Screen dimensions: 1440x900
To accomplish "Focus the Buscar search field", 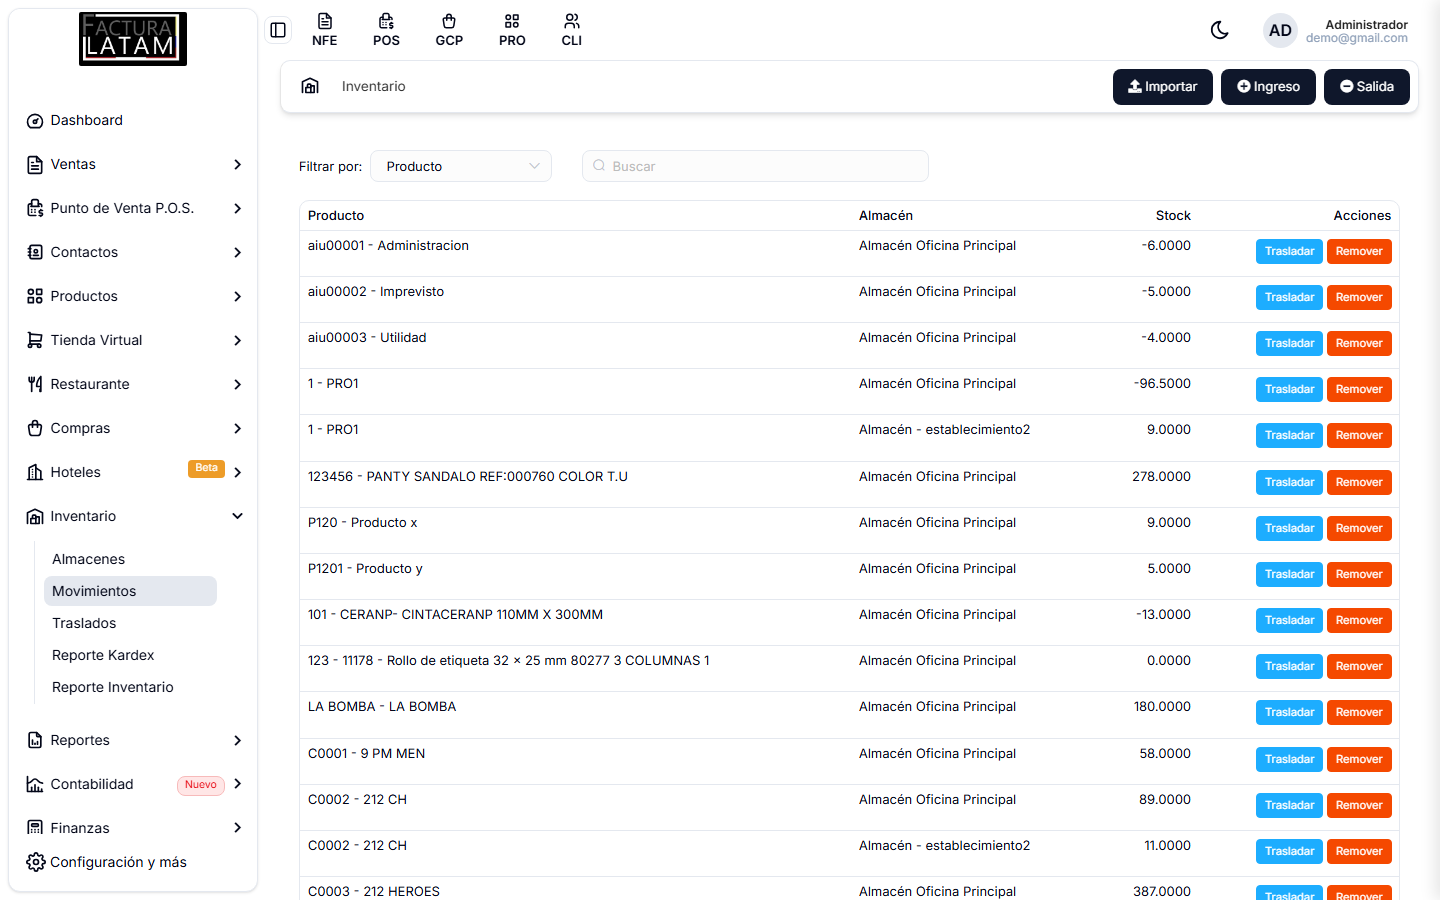I will 755,166.
